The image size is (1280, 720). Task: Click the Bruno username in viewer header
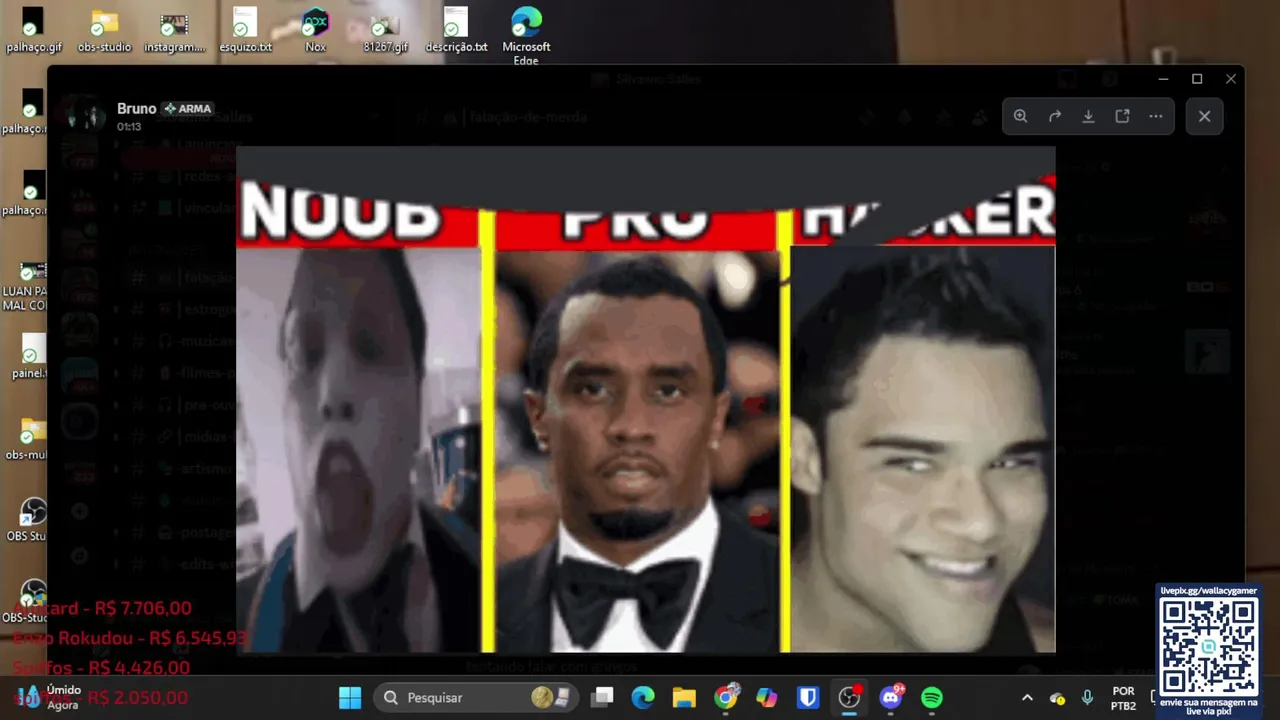(x=136, y=108)
